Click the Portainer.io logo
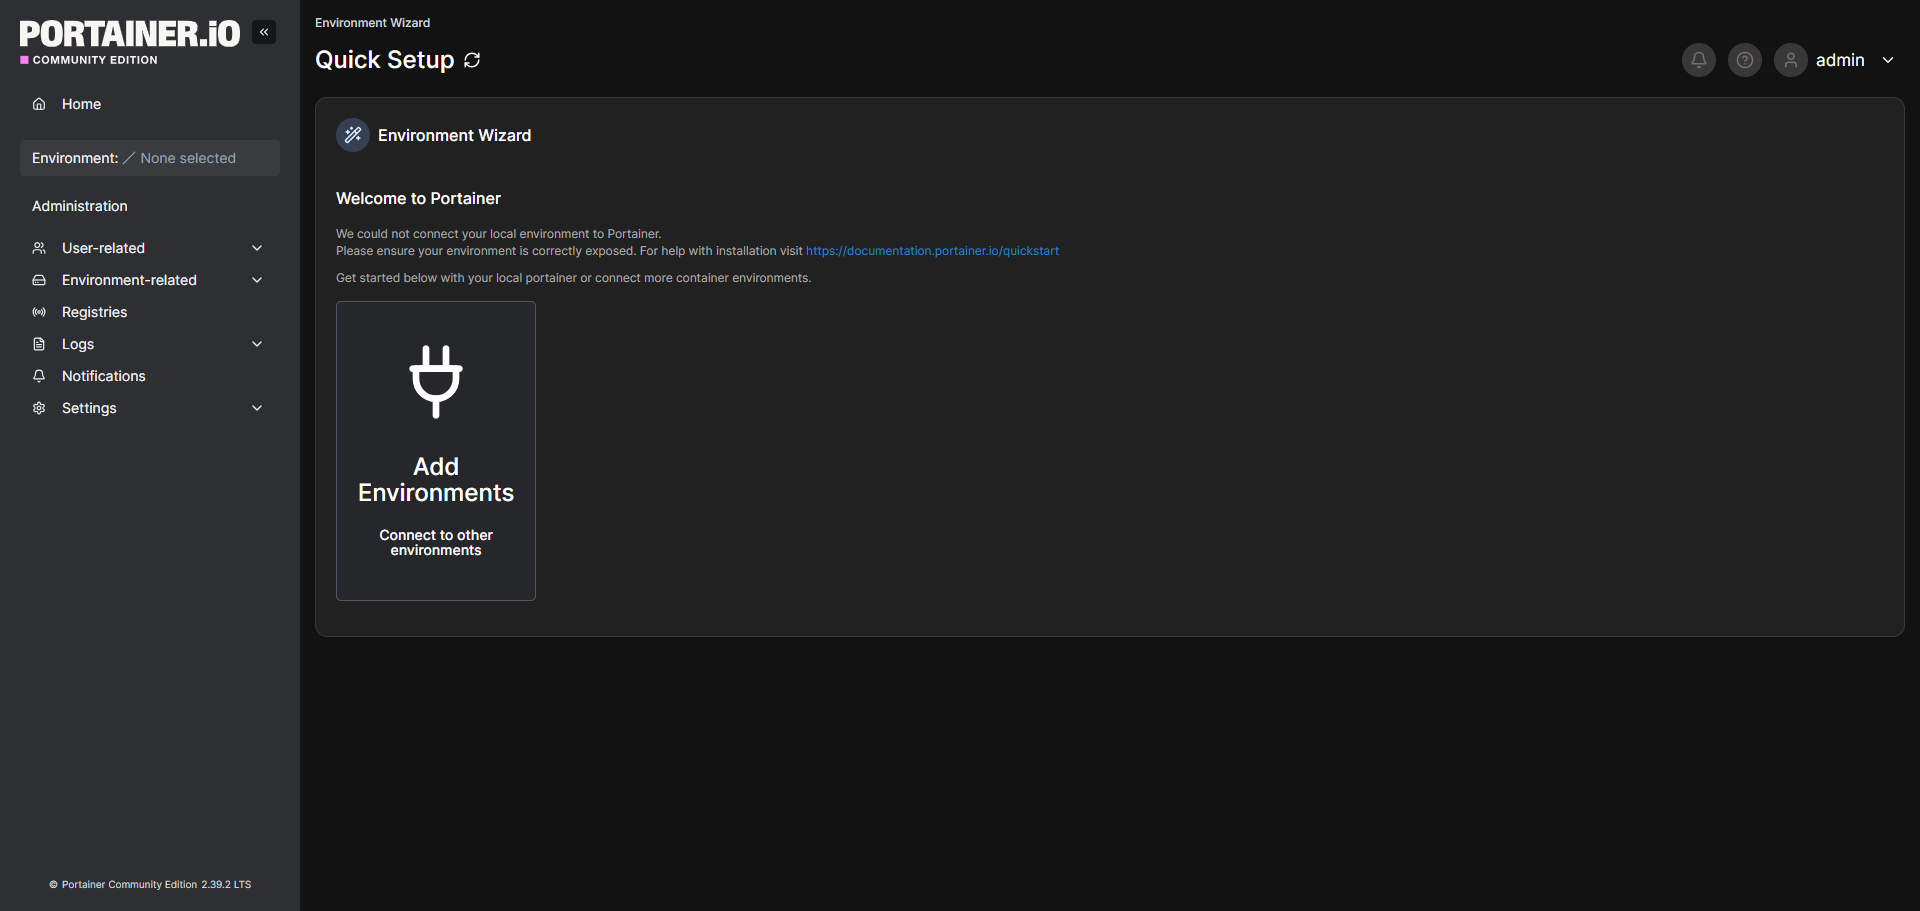The width and height of the screenshot is (1920, 911). pyautogui.click(x=130, y=34)
